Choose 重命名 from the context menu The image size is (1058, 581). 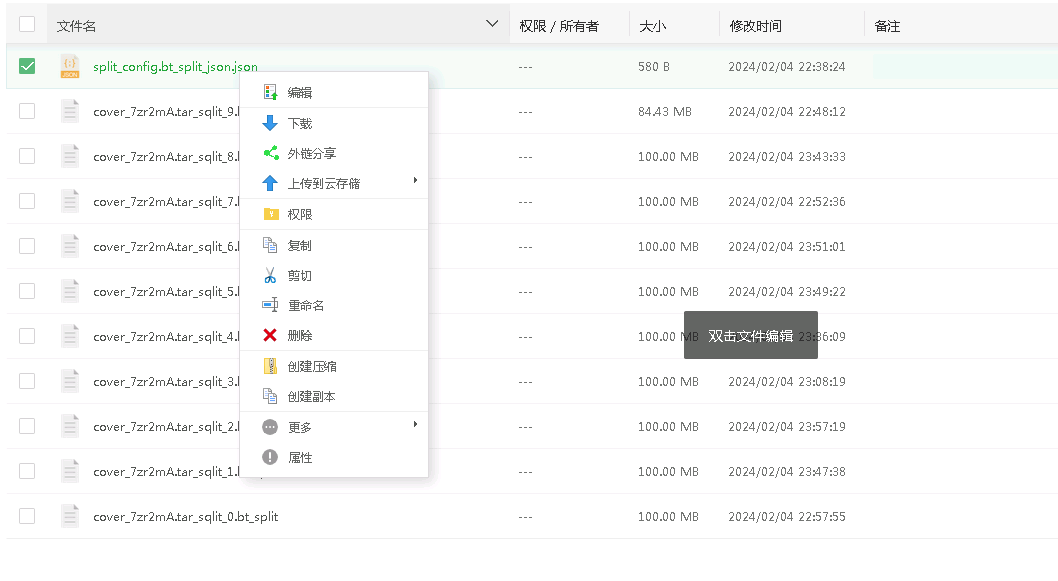click(x=334, y=305)
